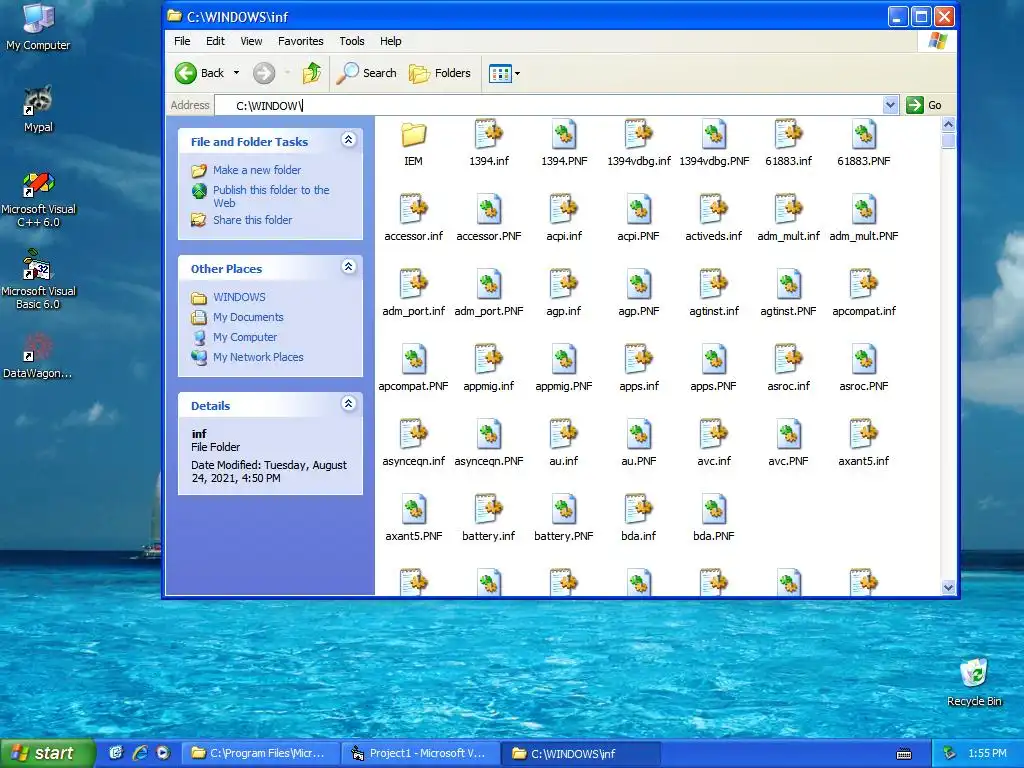Switch to Project1 - Microsoft Visual taskbar button
The height and width of the screenshot is (768, 1024).
(421, 753)
